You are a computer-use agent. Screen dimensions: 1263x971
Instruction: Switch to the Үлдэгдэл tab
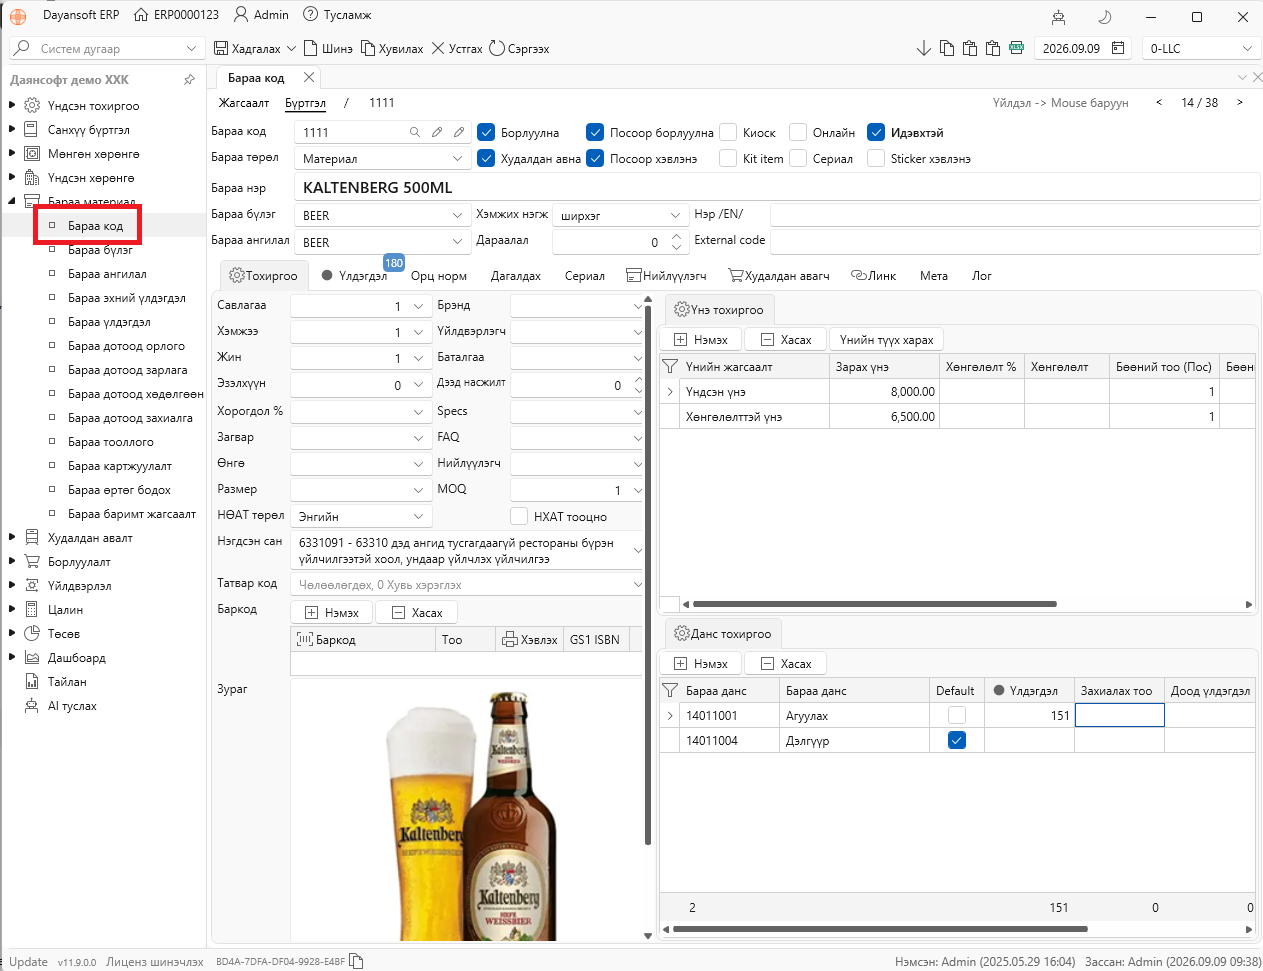[x=354, y=275]
